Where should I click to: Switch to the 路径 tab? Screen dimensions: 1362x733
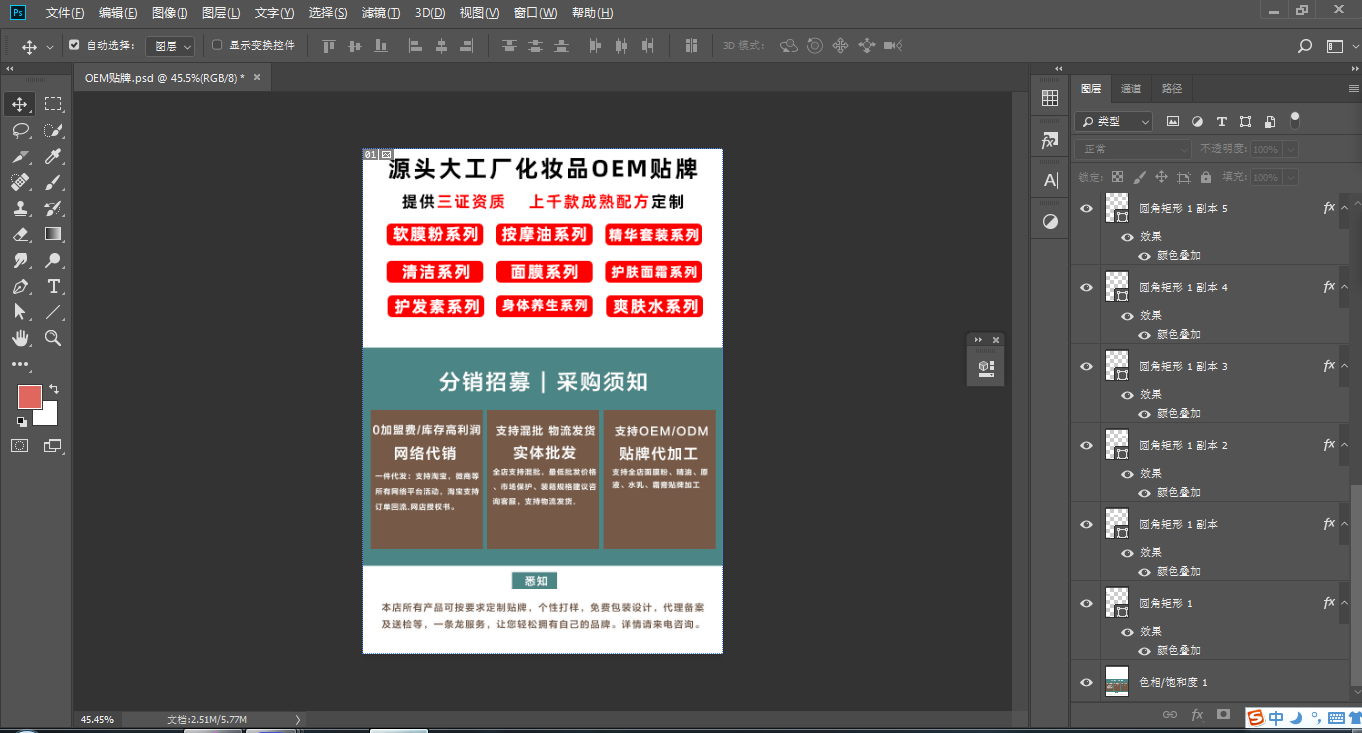1172,89
